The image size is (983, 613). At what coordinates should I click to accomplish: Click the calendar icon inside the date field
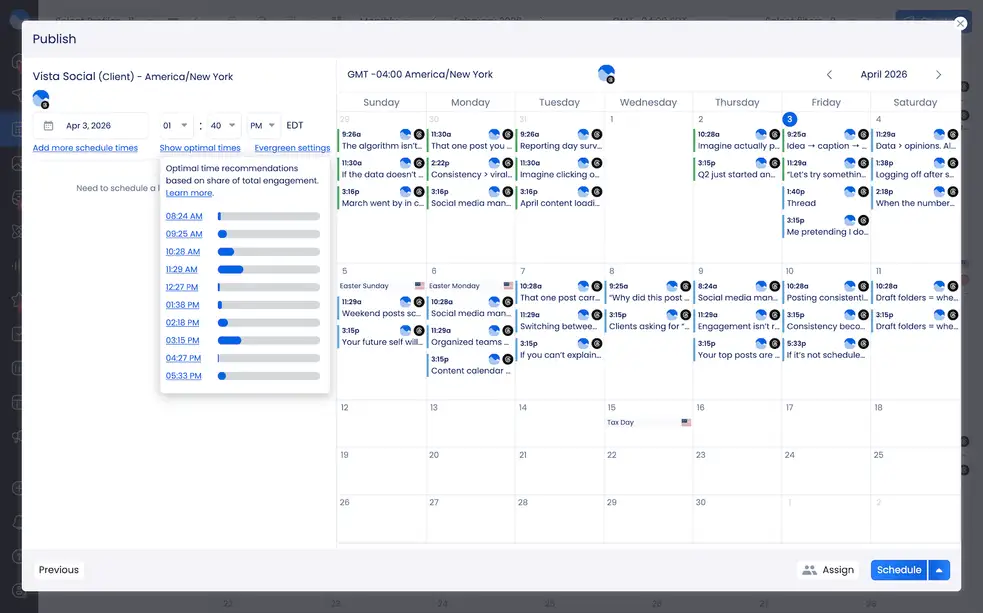[47, 125]
